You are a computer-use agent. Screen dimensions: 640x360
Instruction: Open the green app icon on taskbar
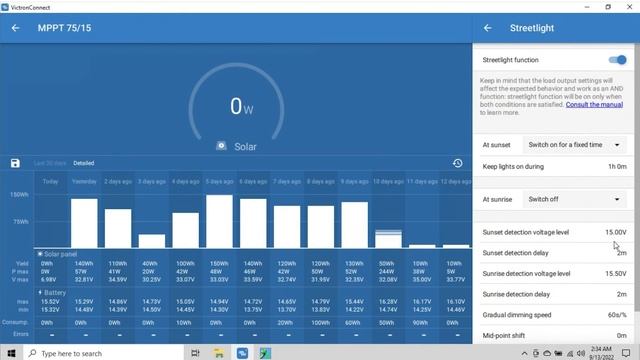click(x=265, y=353)
